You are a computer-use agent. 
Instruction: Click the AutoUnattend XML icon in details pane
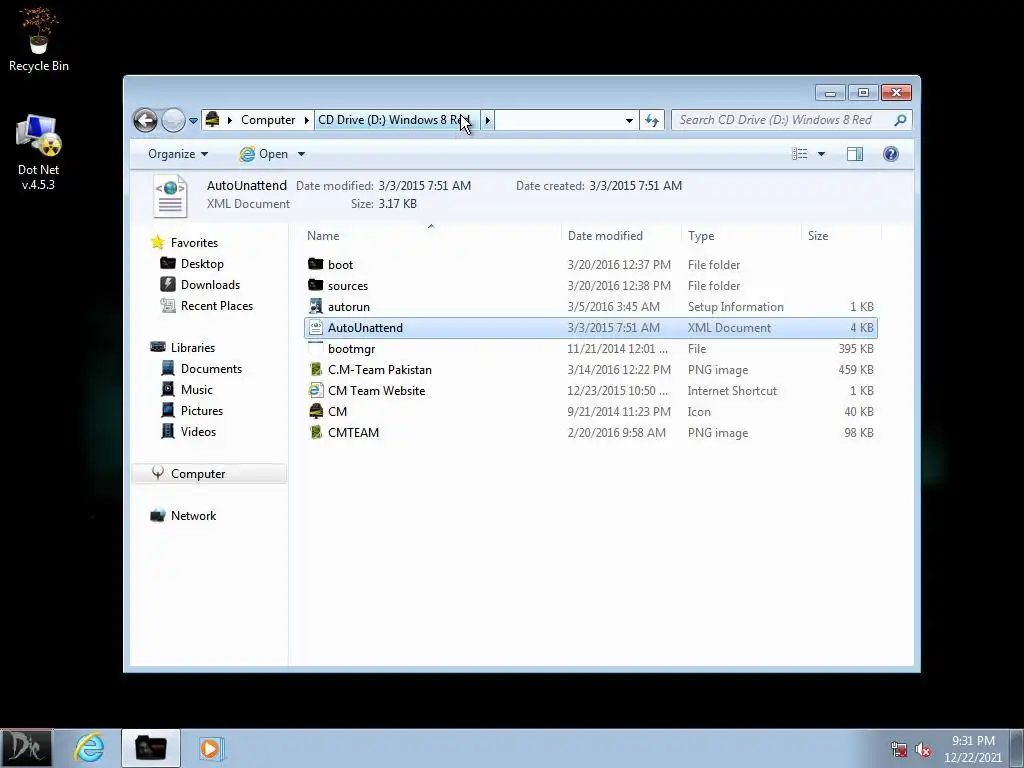coord(170,195)
